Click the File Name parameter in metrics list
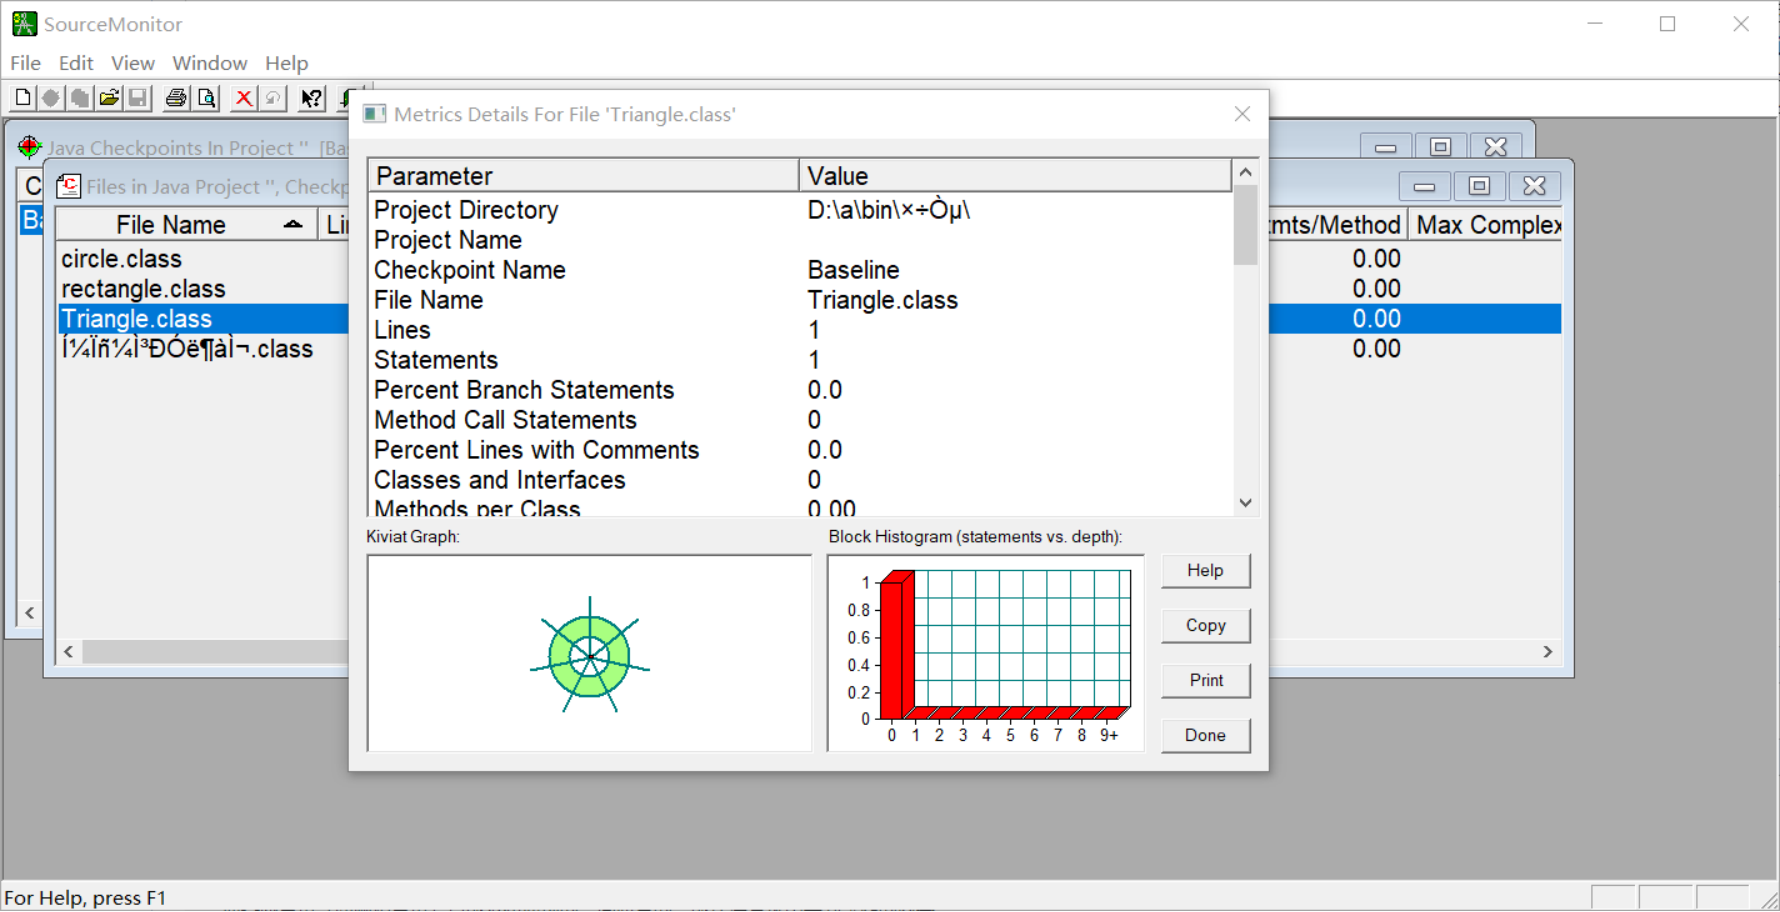This screenshot has height=912, width=1780. [x=428, y=300]
